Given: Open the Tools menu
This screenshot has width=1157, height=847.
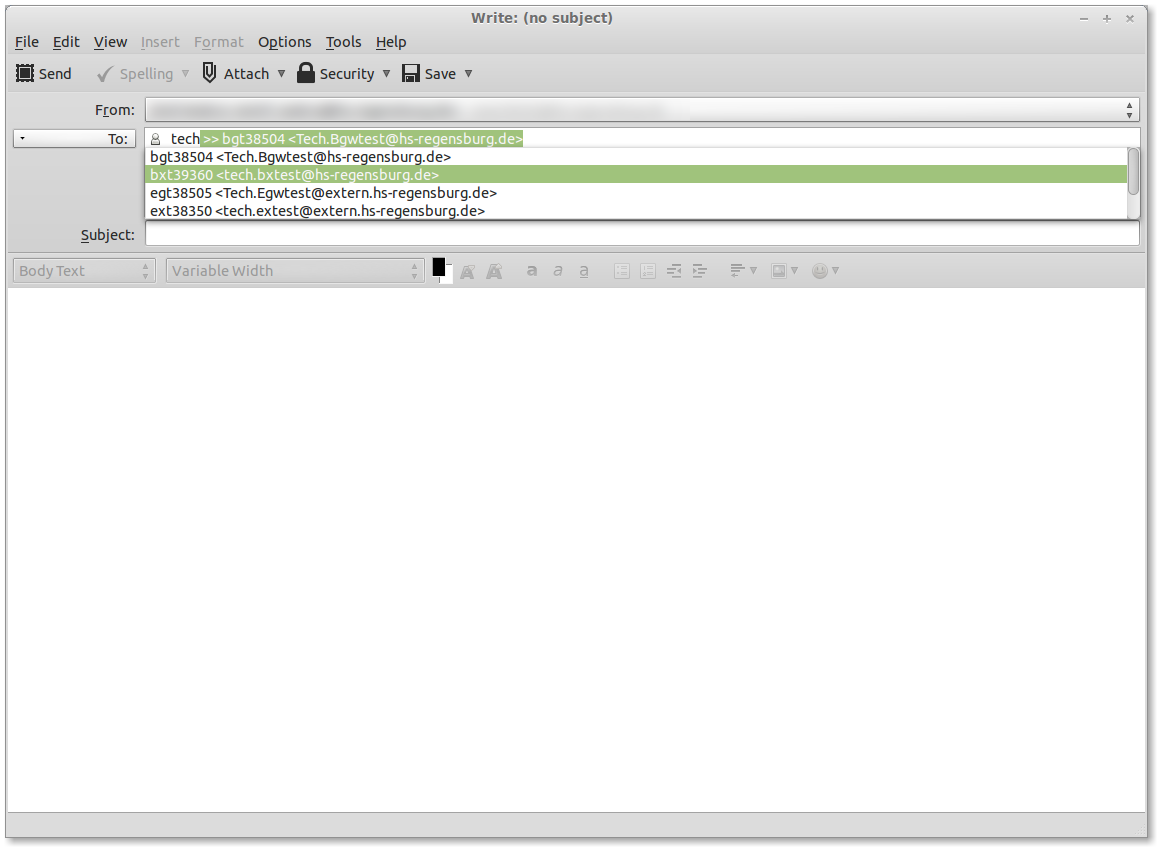Looking at the screenshot, I should [x=343, y=42].
